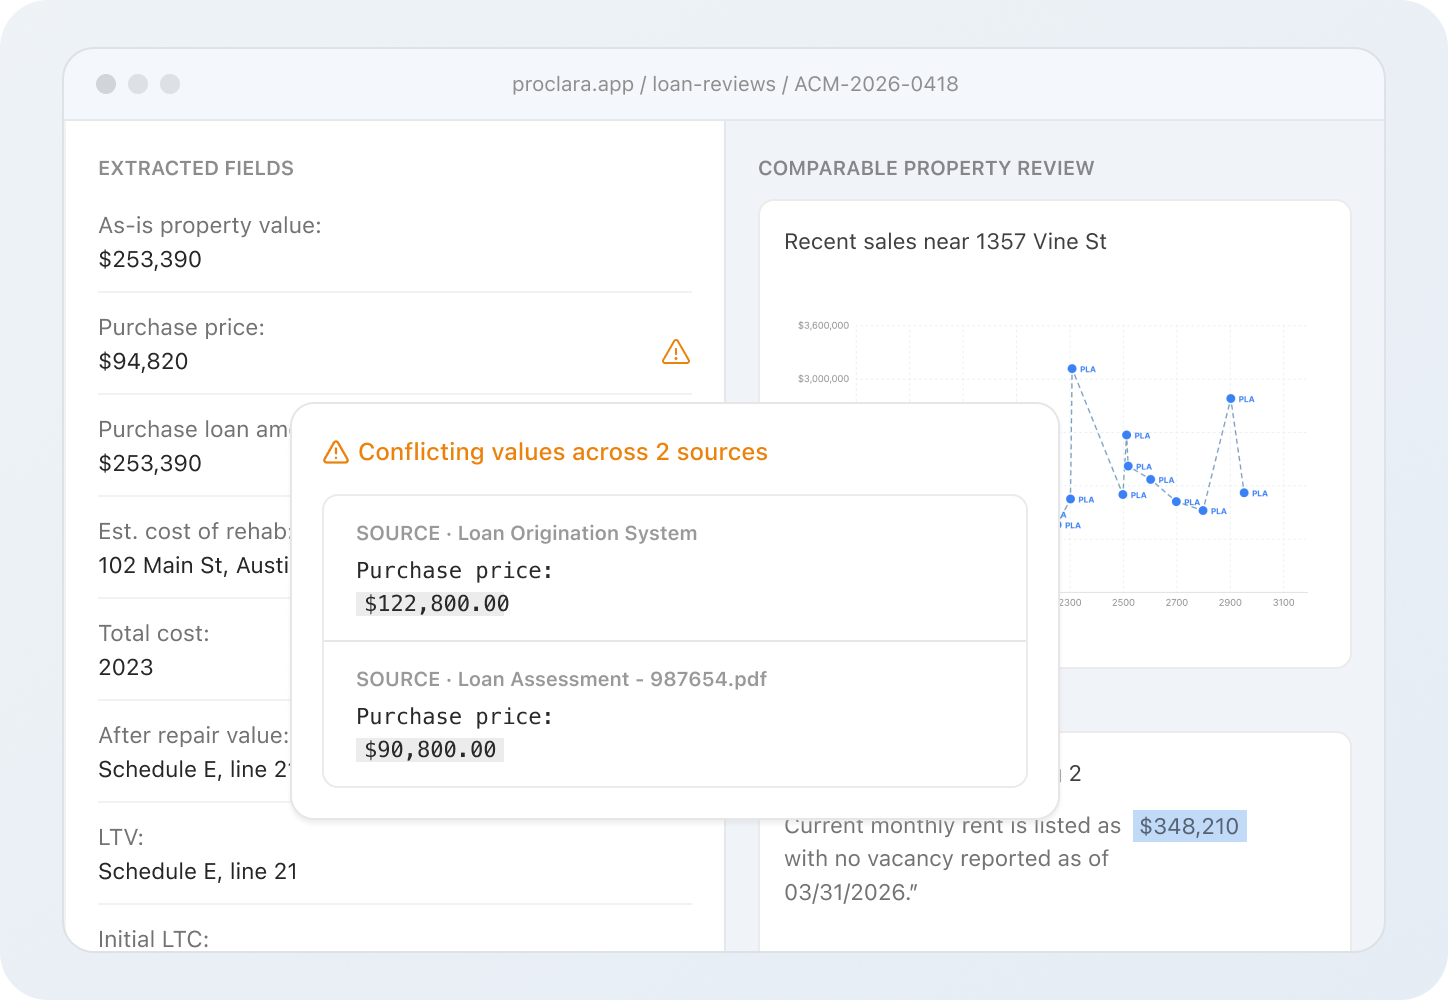The width and height of the screenshot is (1448, 1000).
Task: Select the highest PLA point above $3,000,000
Action: (1072, 369)
